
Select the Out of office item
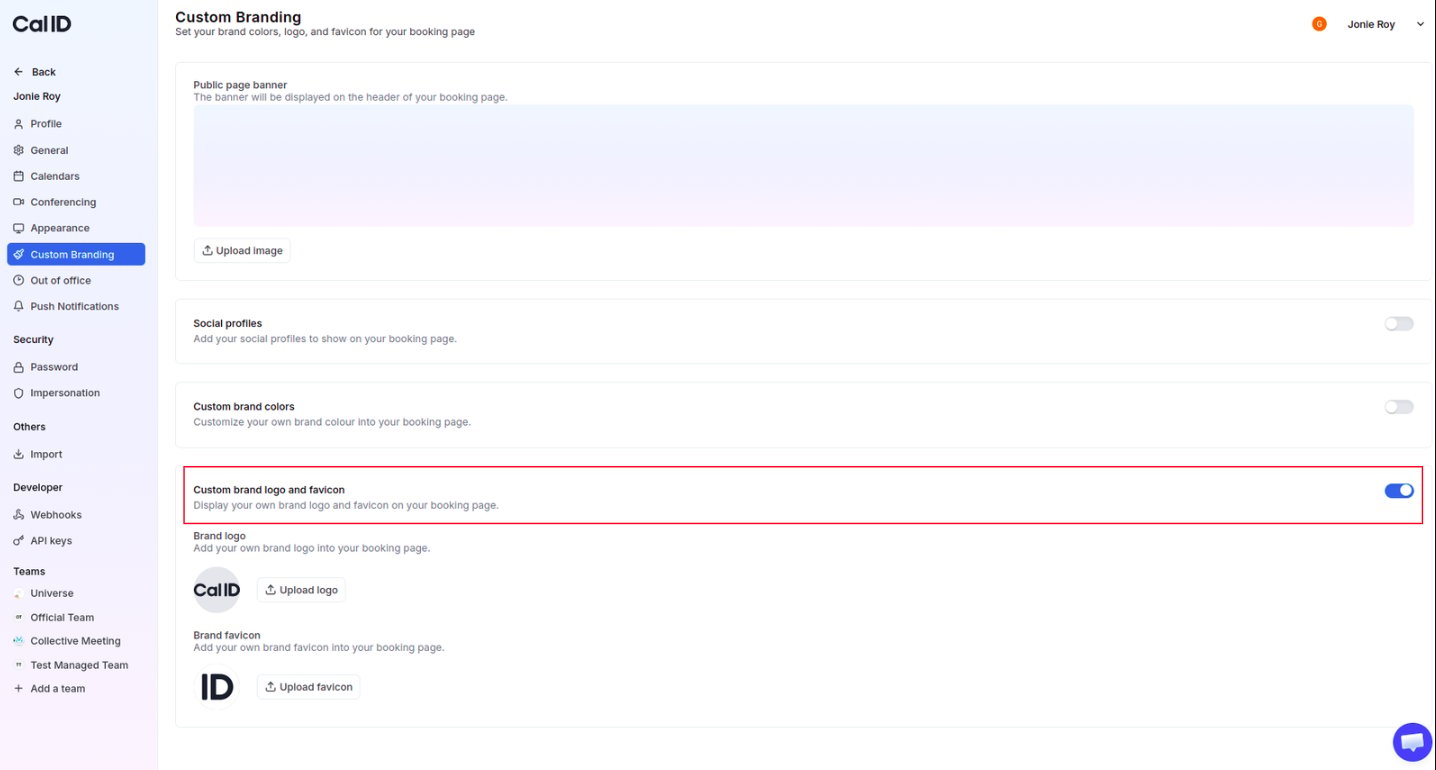(x=76, y=280)
